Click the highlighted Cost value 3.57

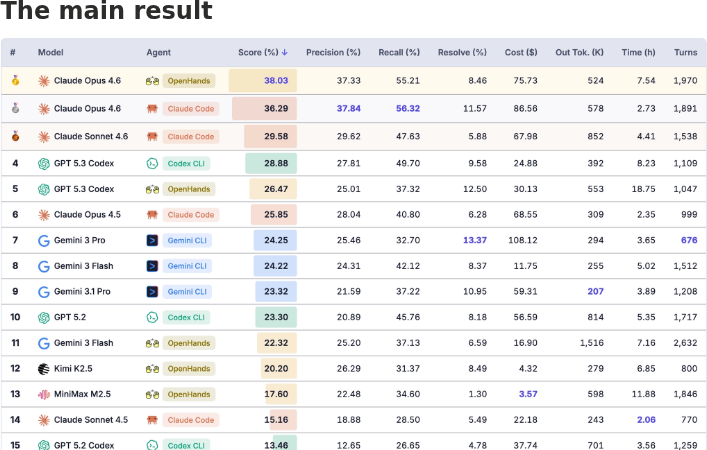(528, 394)
